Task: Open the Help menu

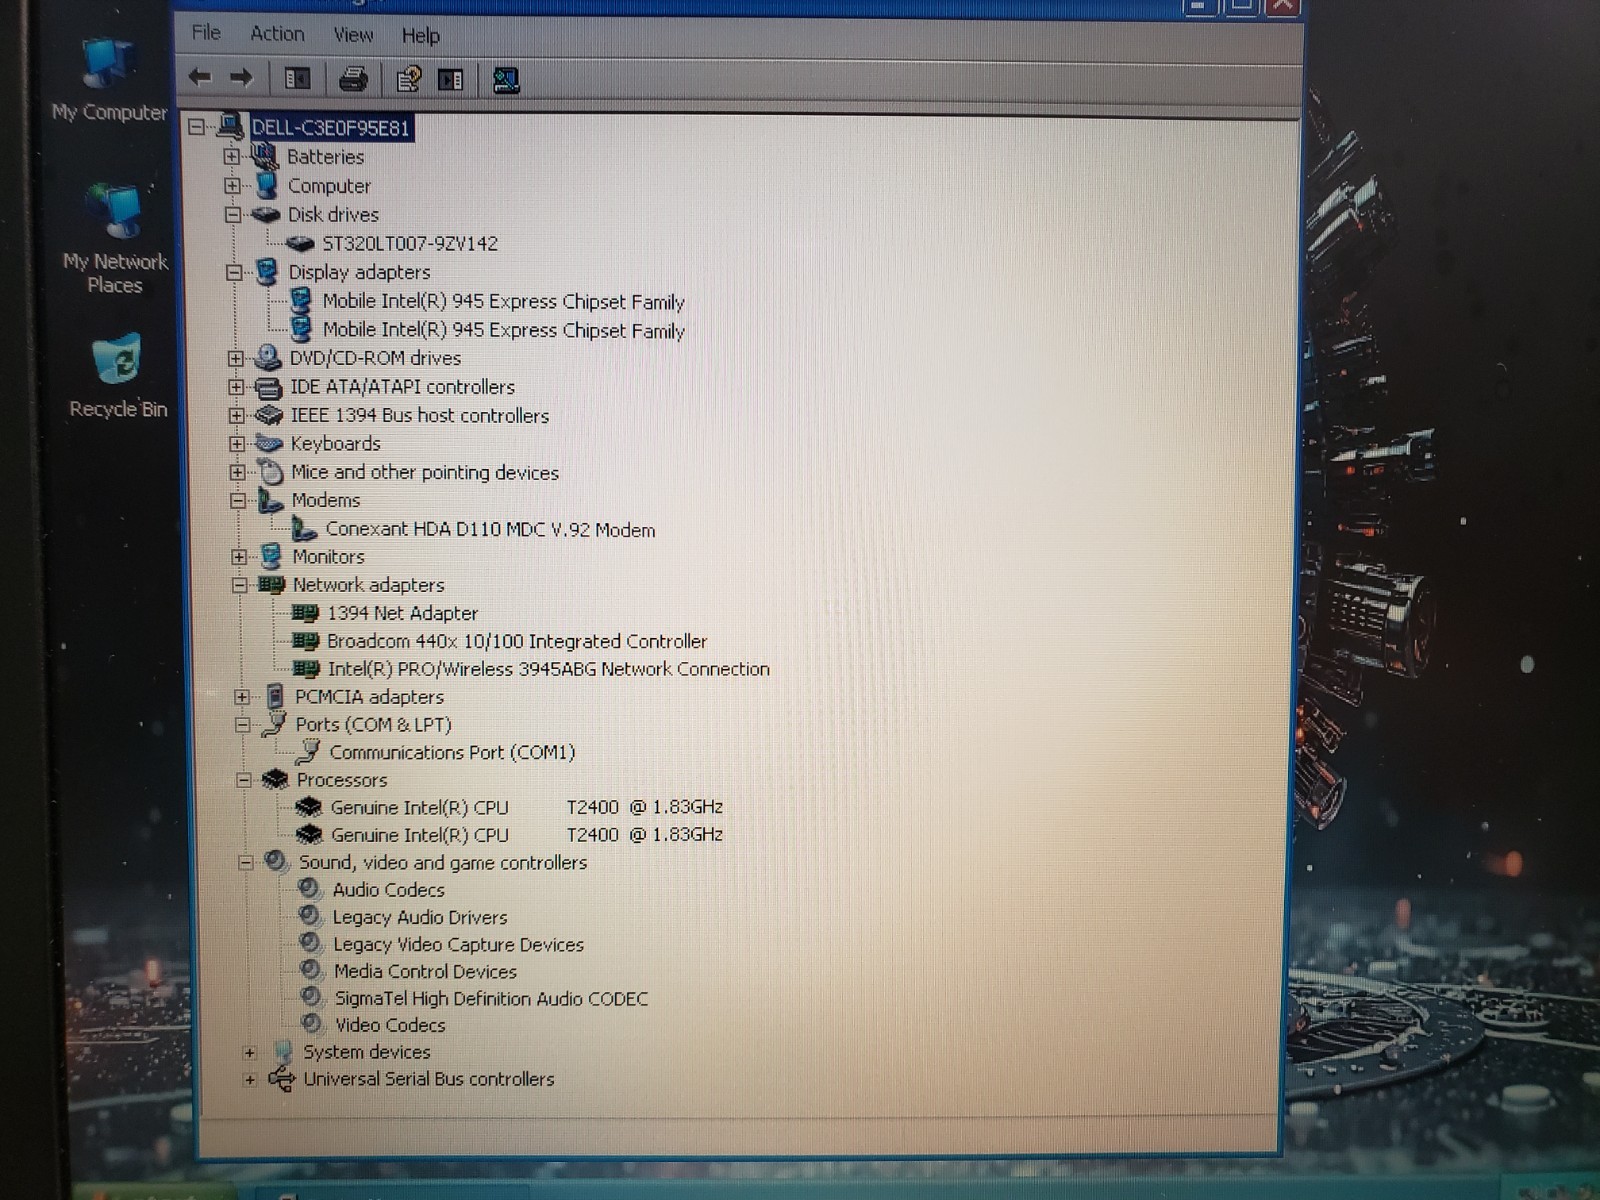Action: click(421, 36)
